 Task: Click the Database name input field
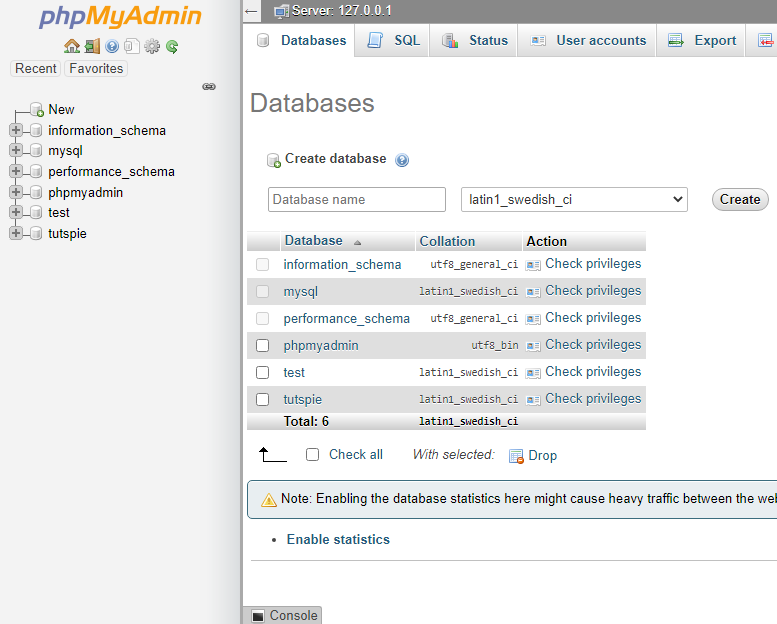click(x=357, y=200)
